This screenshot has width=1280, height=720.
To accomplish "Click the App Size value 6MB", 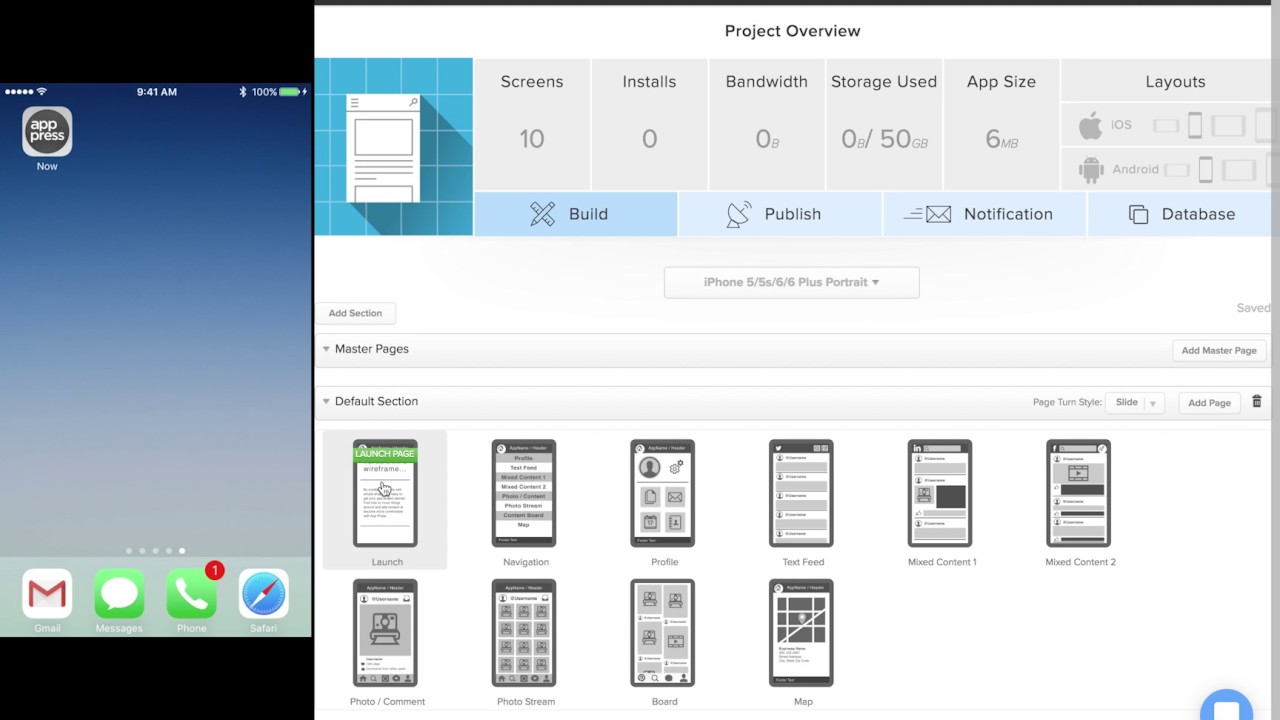I will pos(1001,139).
